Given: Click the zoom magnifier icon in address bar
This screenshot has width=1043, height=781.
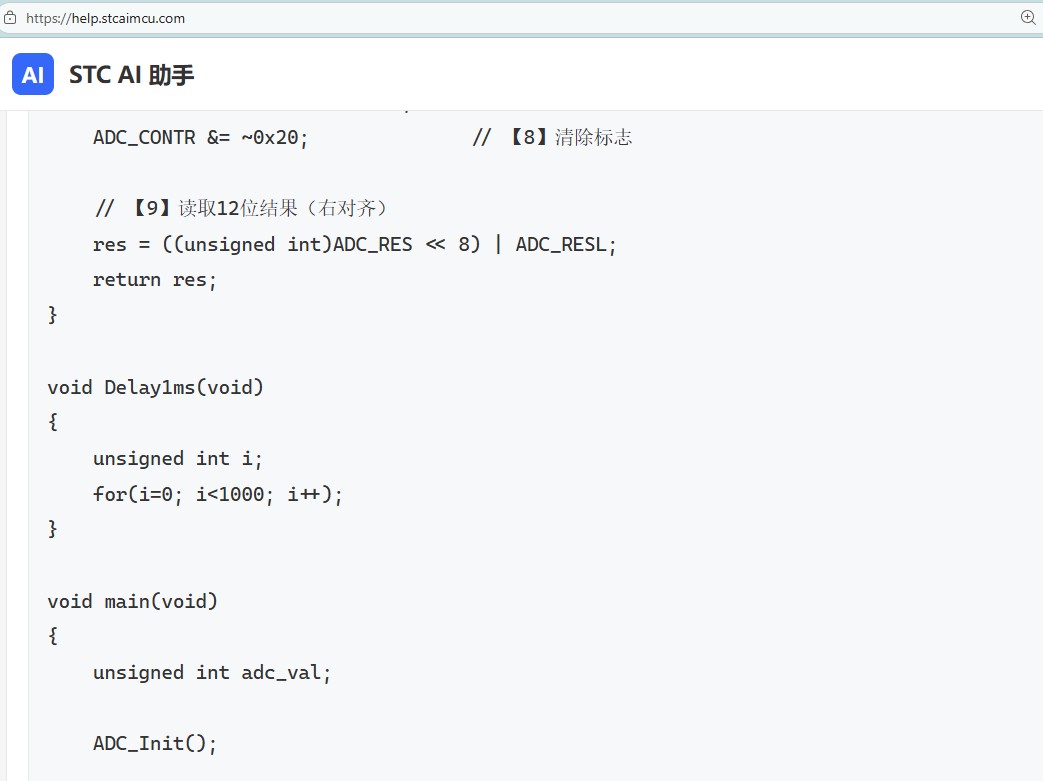Looking at the screenshot, I should [x=1028, y=18].
